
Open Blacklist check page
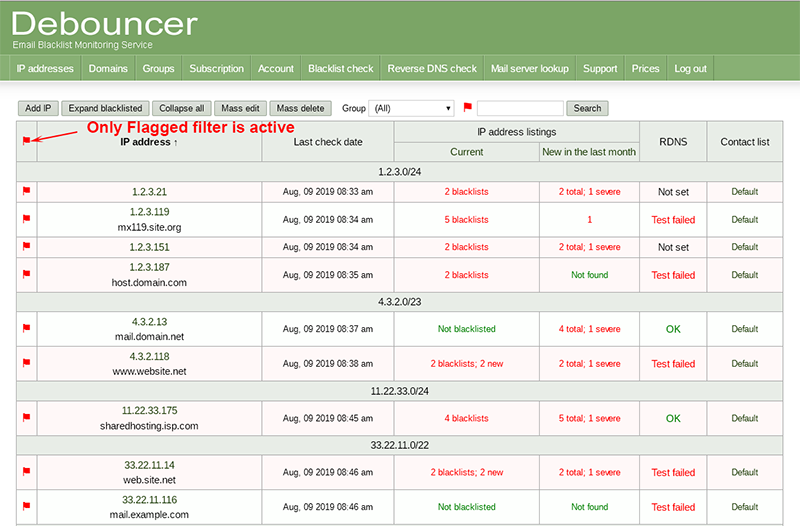click(341, 68)
